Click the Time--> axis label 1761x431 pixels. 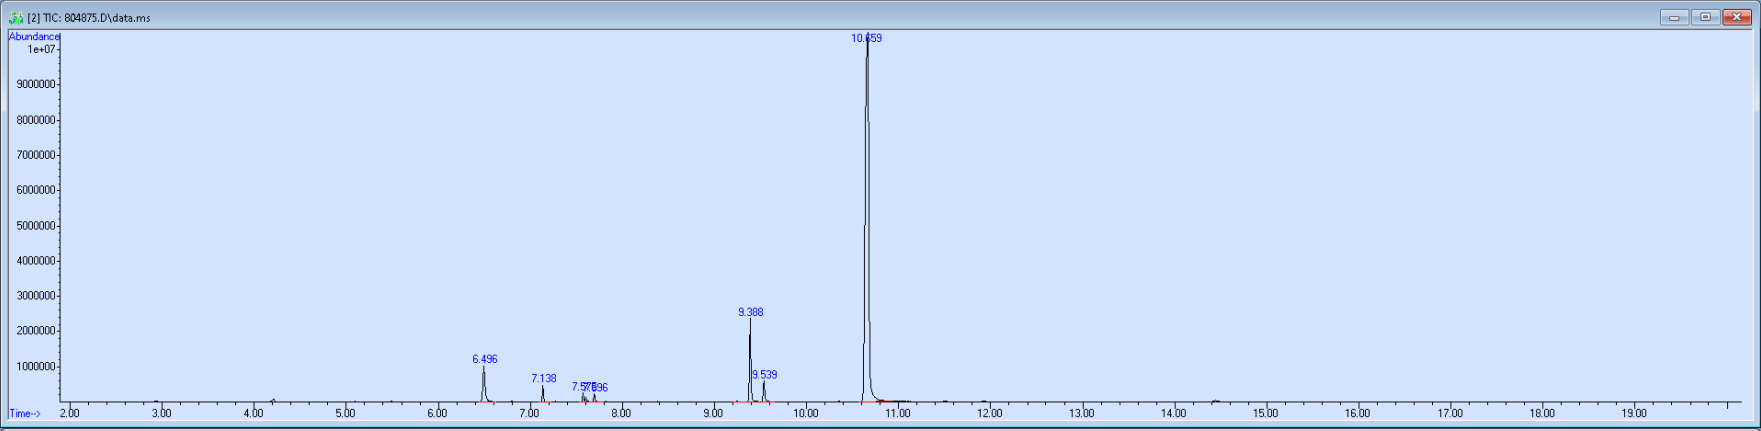25,413
